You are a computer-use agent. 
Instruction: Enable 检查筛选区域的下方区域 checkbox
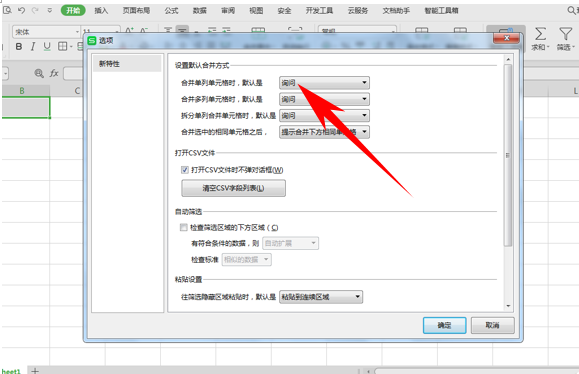pyautogui.click(x=184, y=227)
